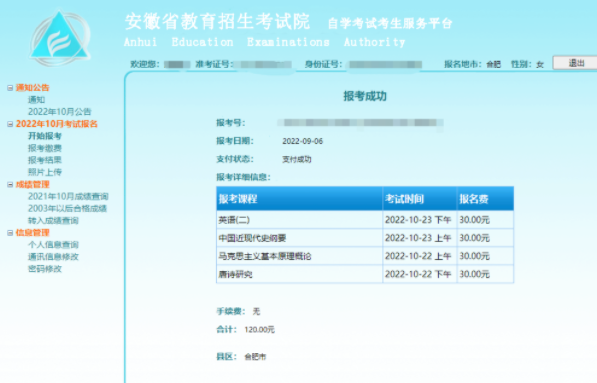
Task: Select the 中国近现代史纲要 course cell
Action: click(x=299, y=238)
